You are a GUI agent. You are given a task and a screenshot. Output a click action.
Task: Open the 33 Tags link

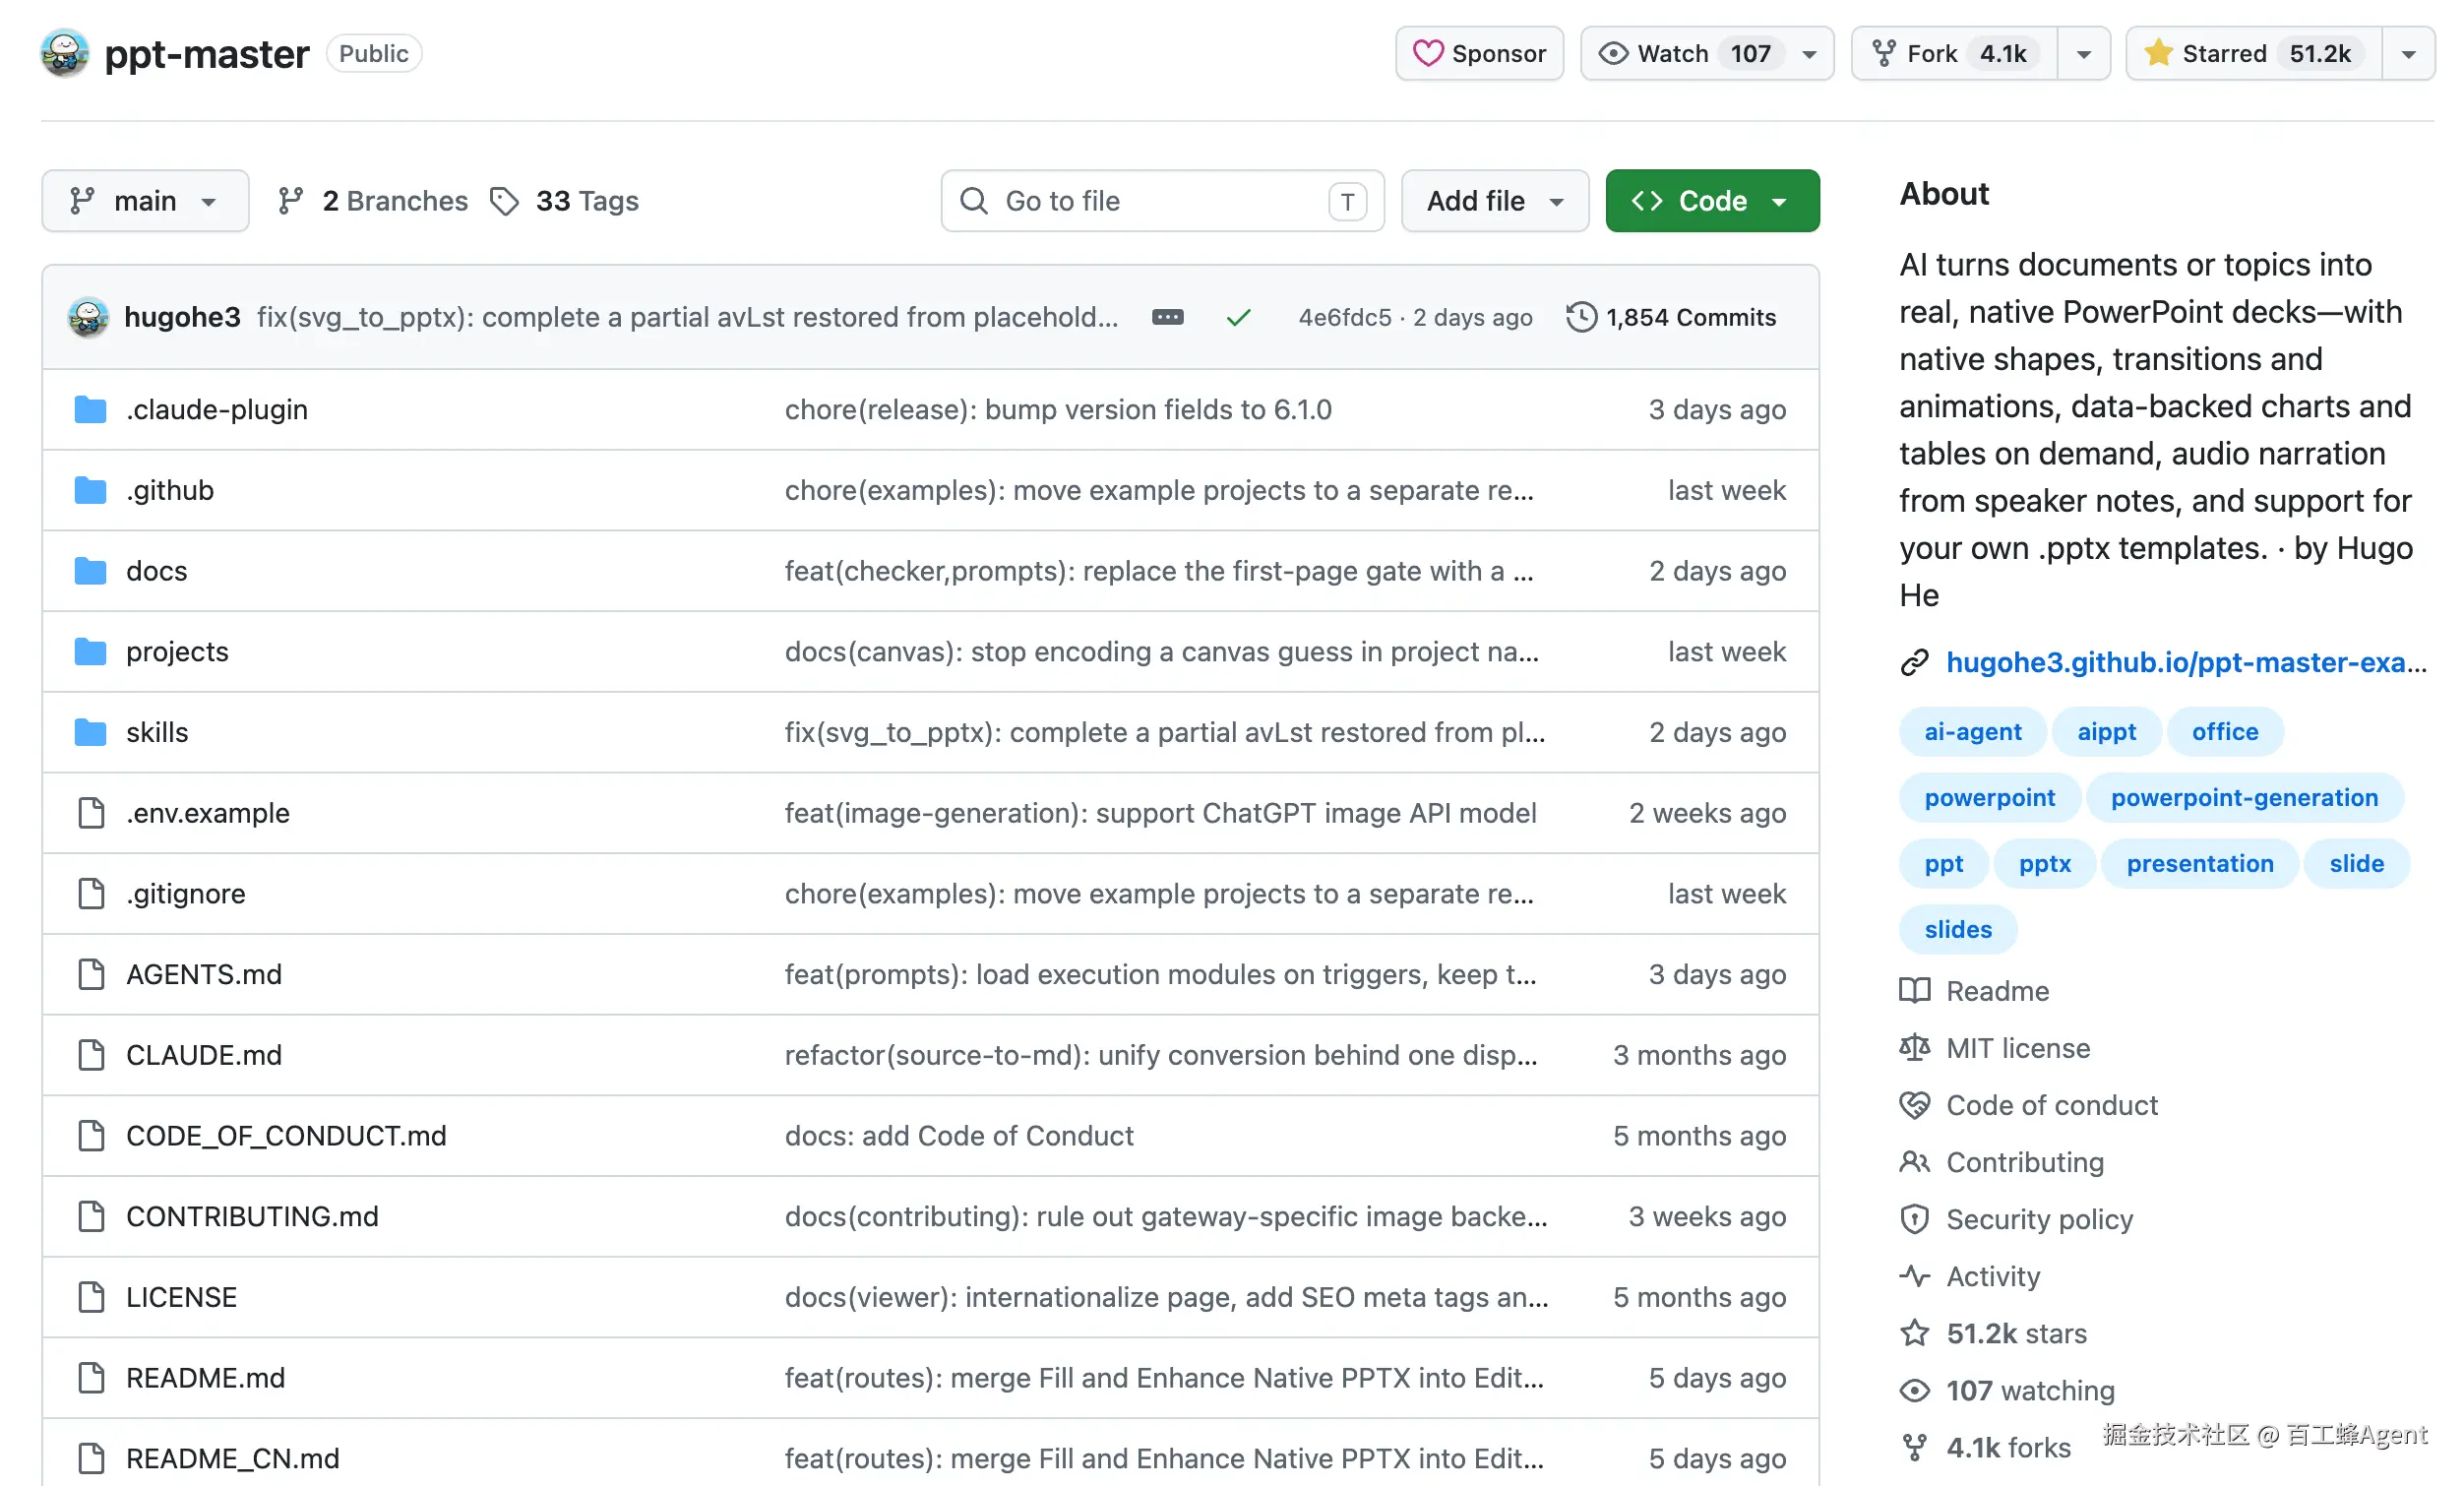(x=565, y=201)
